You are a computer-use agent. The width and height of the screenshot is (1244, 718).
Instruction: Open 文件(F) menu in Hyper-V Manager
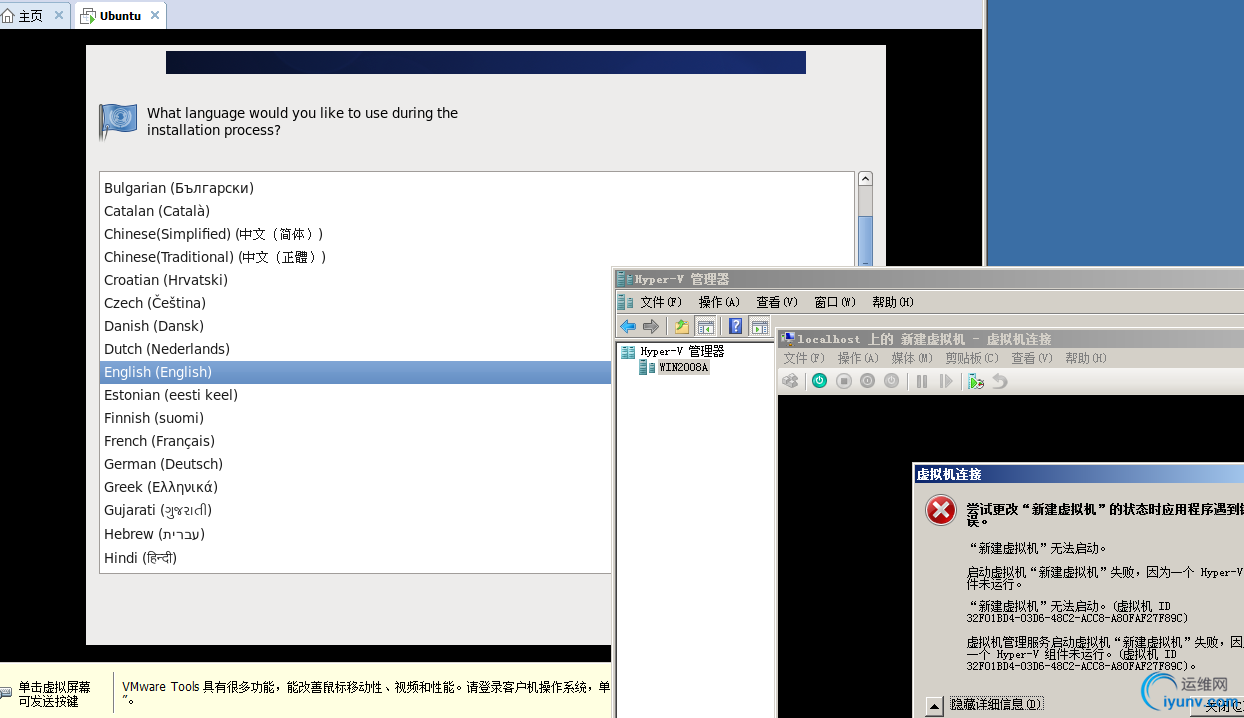(x=661, y=302)
